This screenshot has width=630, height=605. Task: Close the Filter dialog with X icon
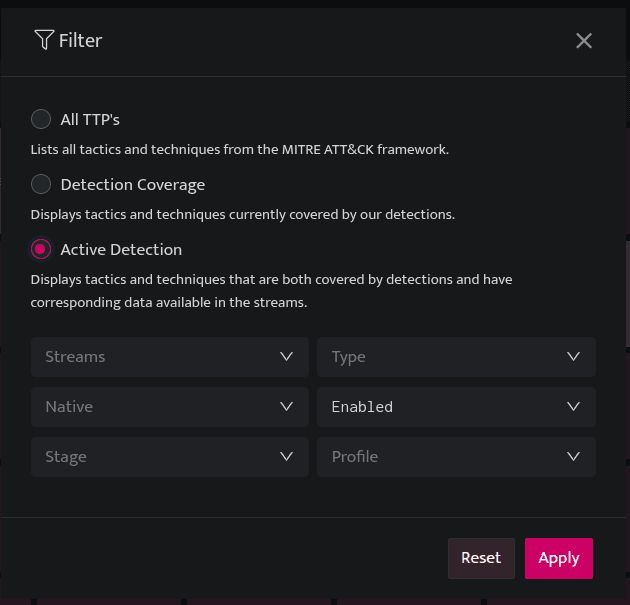[583, 41]
